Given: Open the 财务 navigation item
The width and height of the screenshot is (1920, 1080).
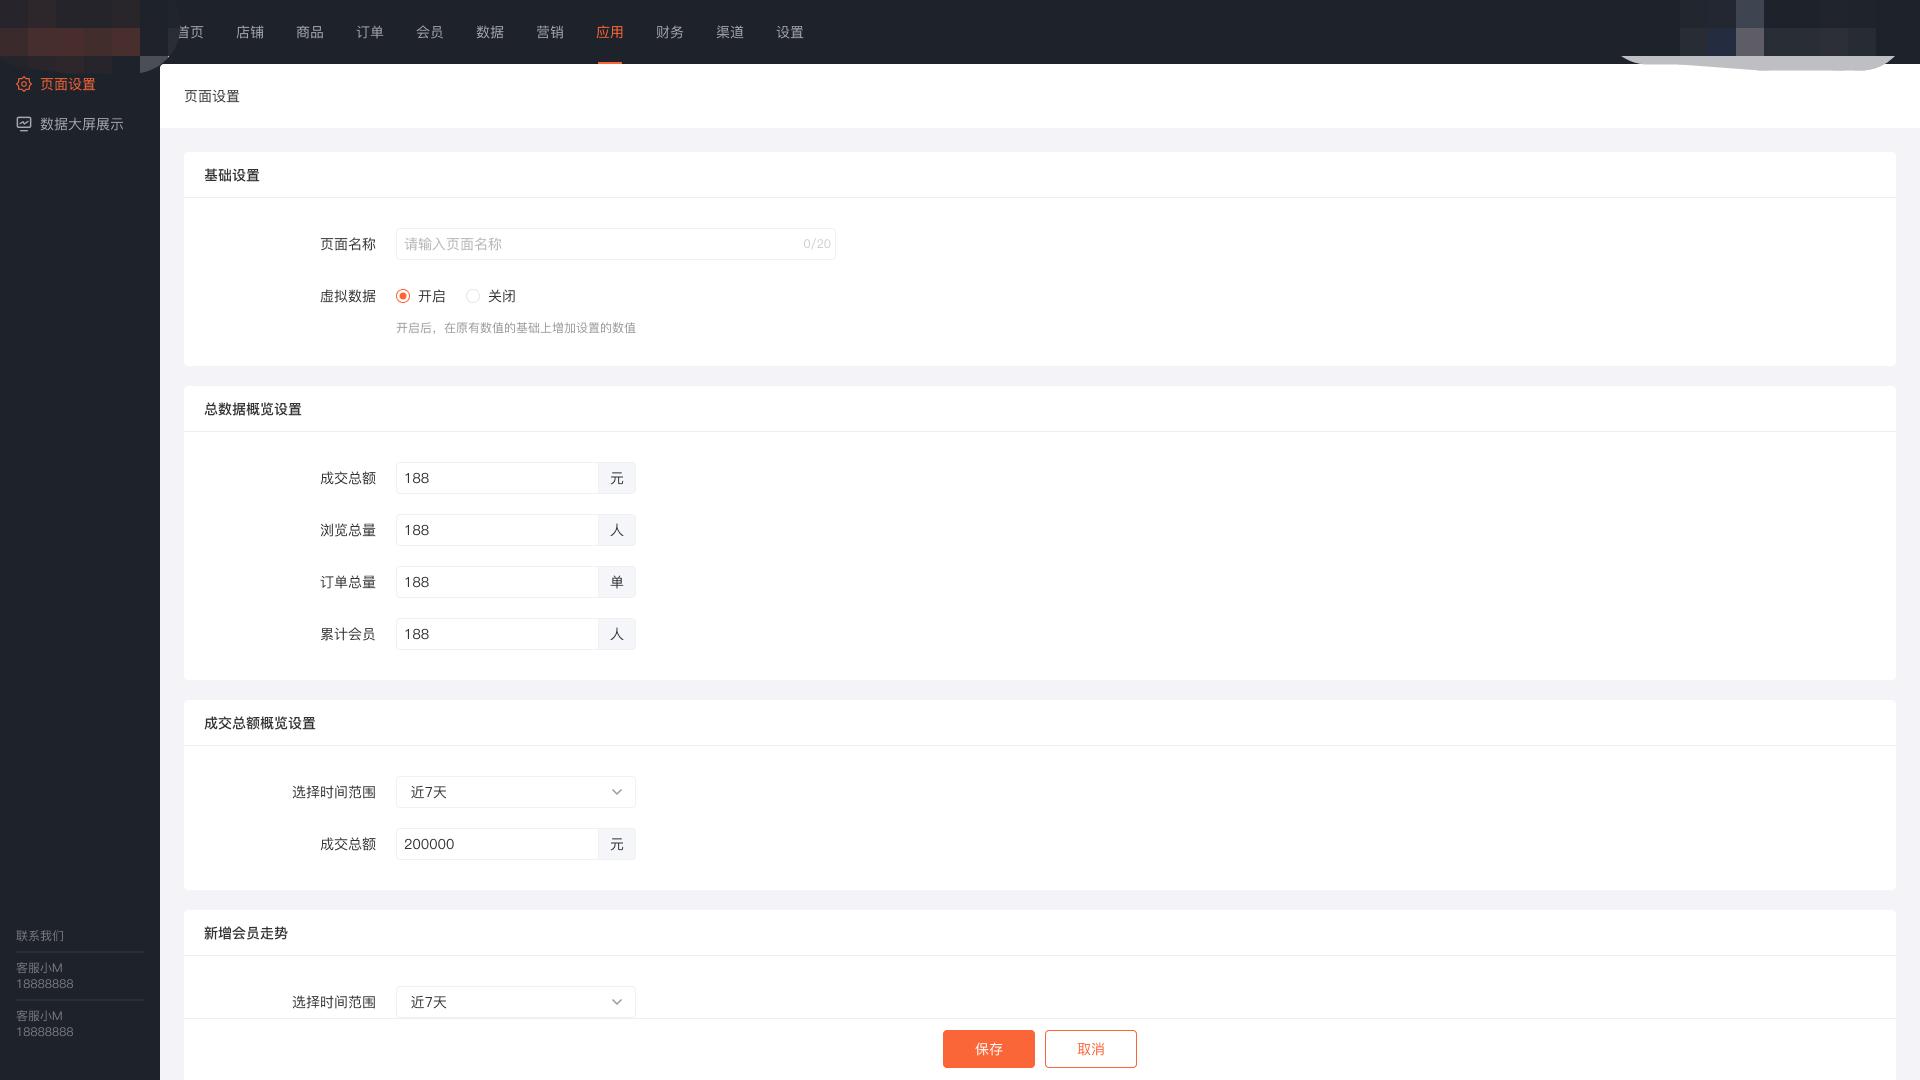Looking at the screenshot, I should tap(669, 32).
